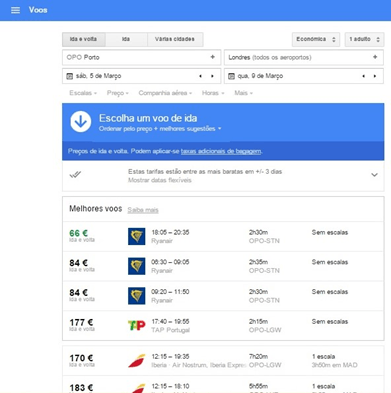Click Ryanair logo of 18:05 flight
This screenshot has height=393, width=391.
[137, 236]
